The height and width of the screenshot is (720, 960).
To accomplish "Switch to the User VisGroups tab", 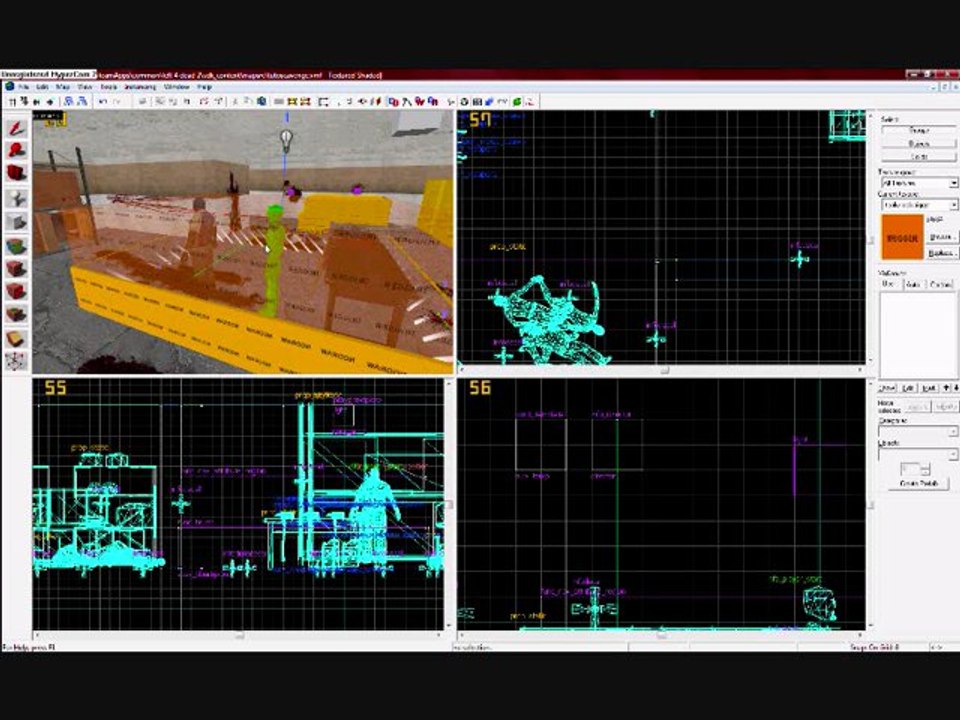I will tap(889, 284).
